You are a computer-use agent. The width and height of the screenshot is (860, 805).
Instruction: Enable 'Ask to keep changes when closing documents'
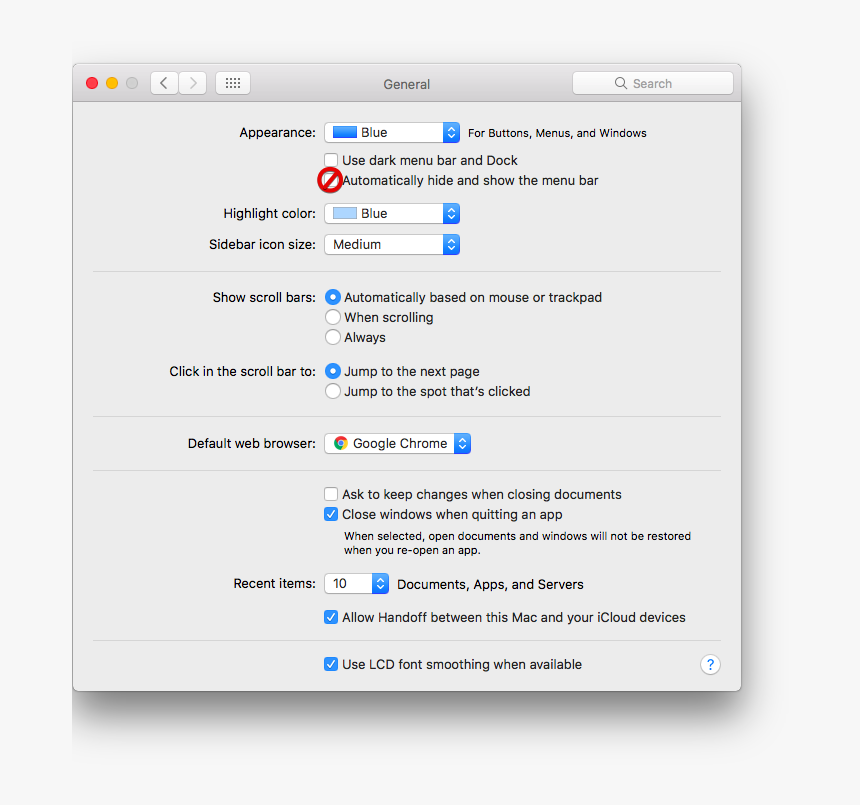click(x=331, y=494)
